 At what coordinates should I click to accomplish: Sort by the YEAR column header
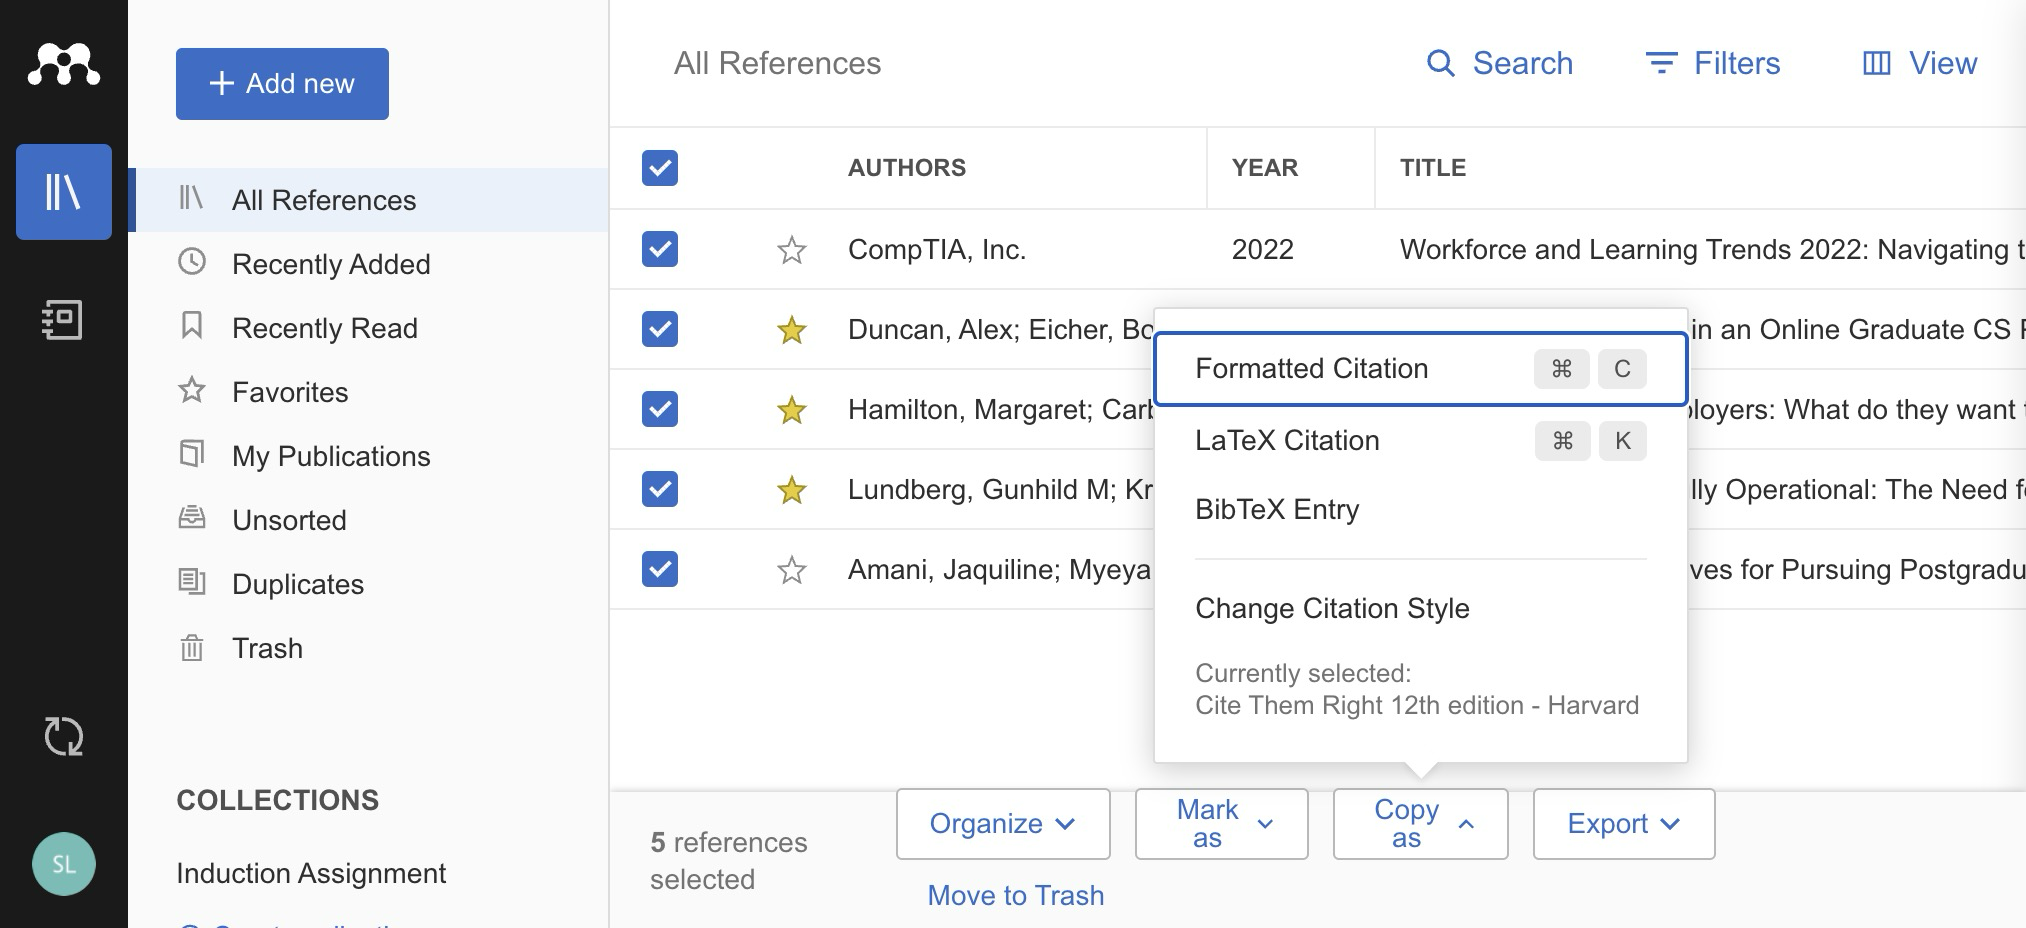pos(1264,168)
